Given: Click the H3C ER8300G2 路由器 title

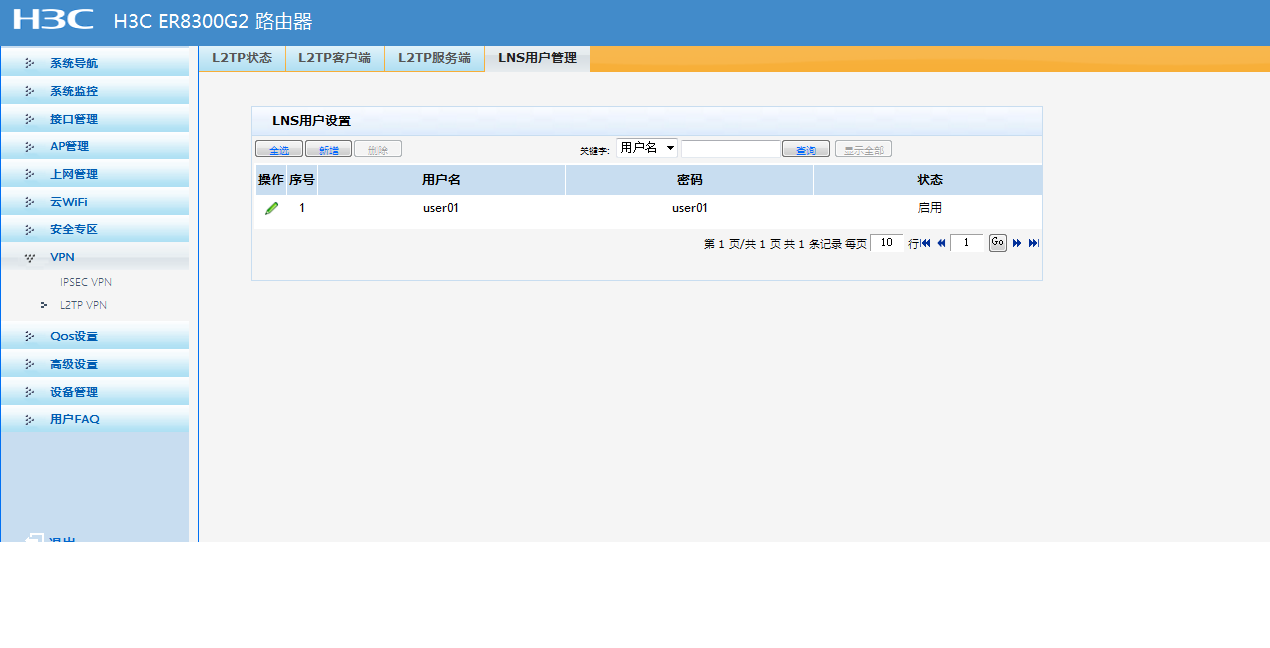Looking at the screenshot, I should click(213, 22).
